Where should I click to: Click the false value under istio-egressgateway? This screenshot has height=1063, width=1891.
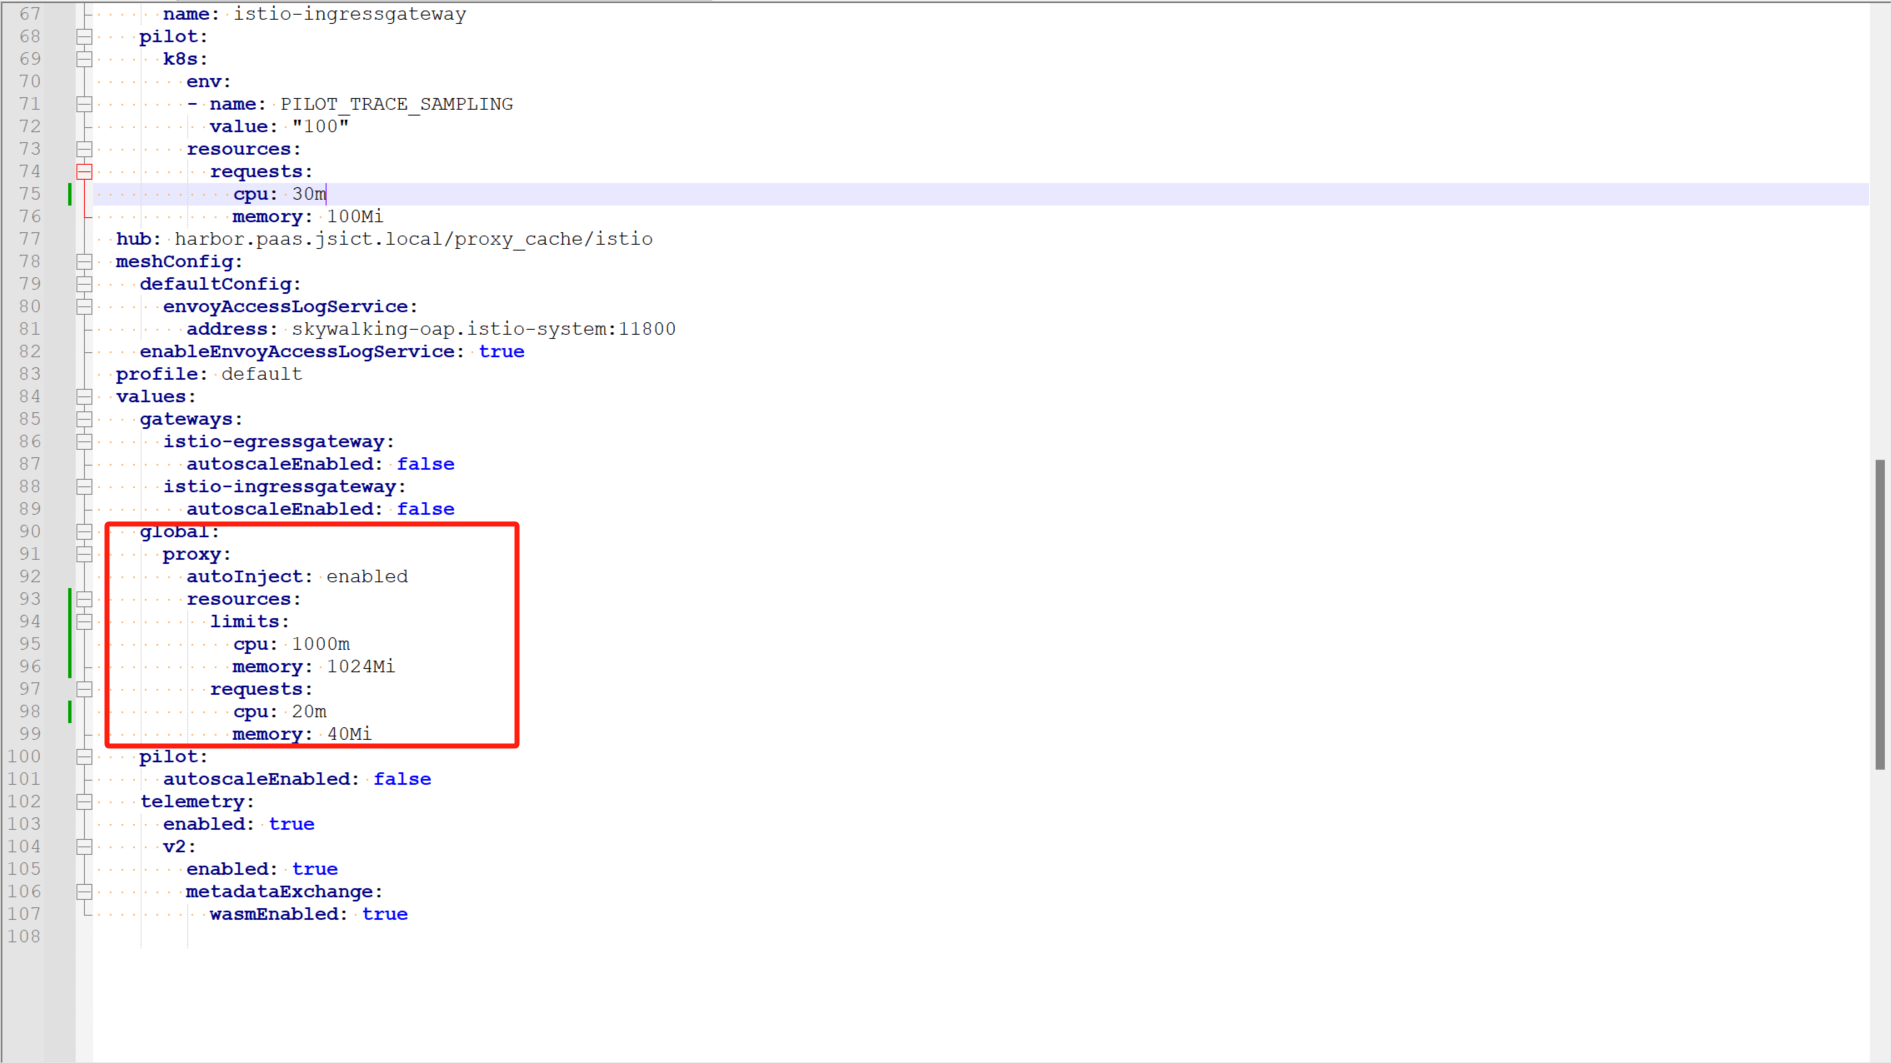[x=425, y=463]
